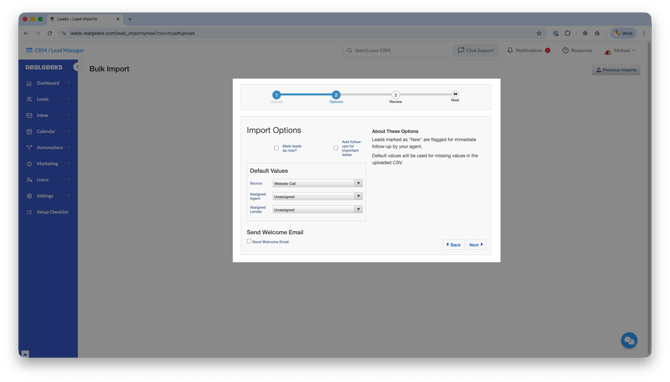Click the Send Welcome Email label link
This screenshot has height=382, width=670.
point(270,242)
